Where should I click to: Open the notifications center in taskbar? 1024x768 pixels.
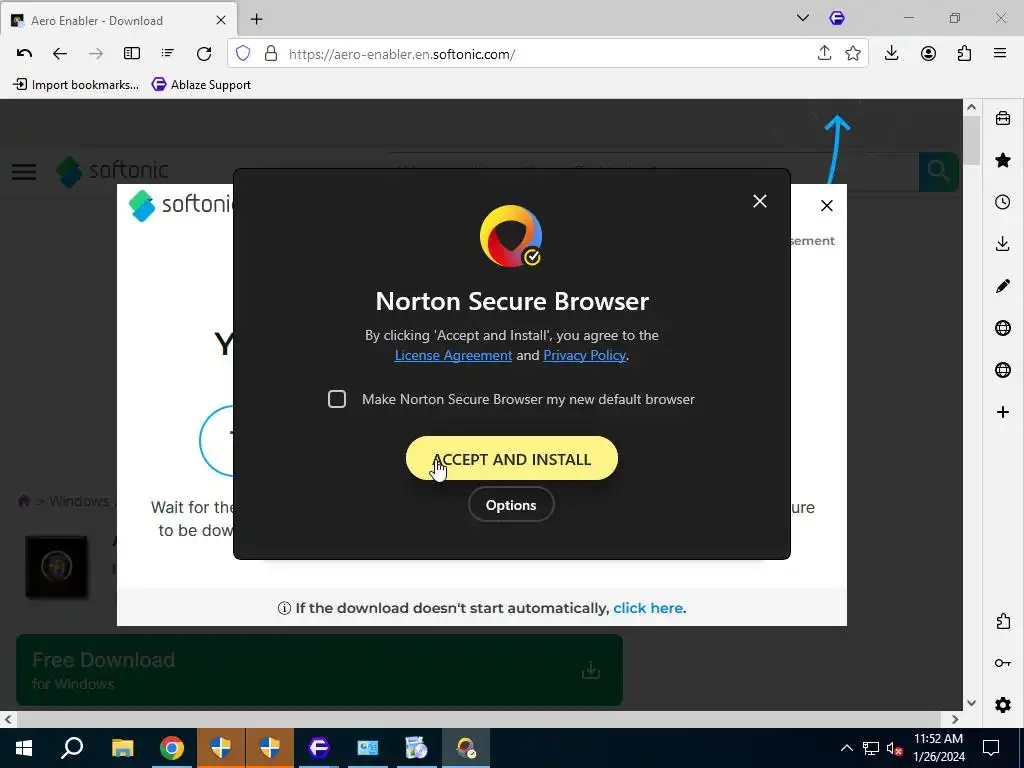click(991, 748)
